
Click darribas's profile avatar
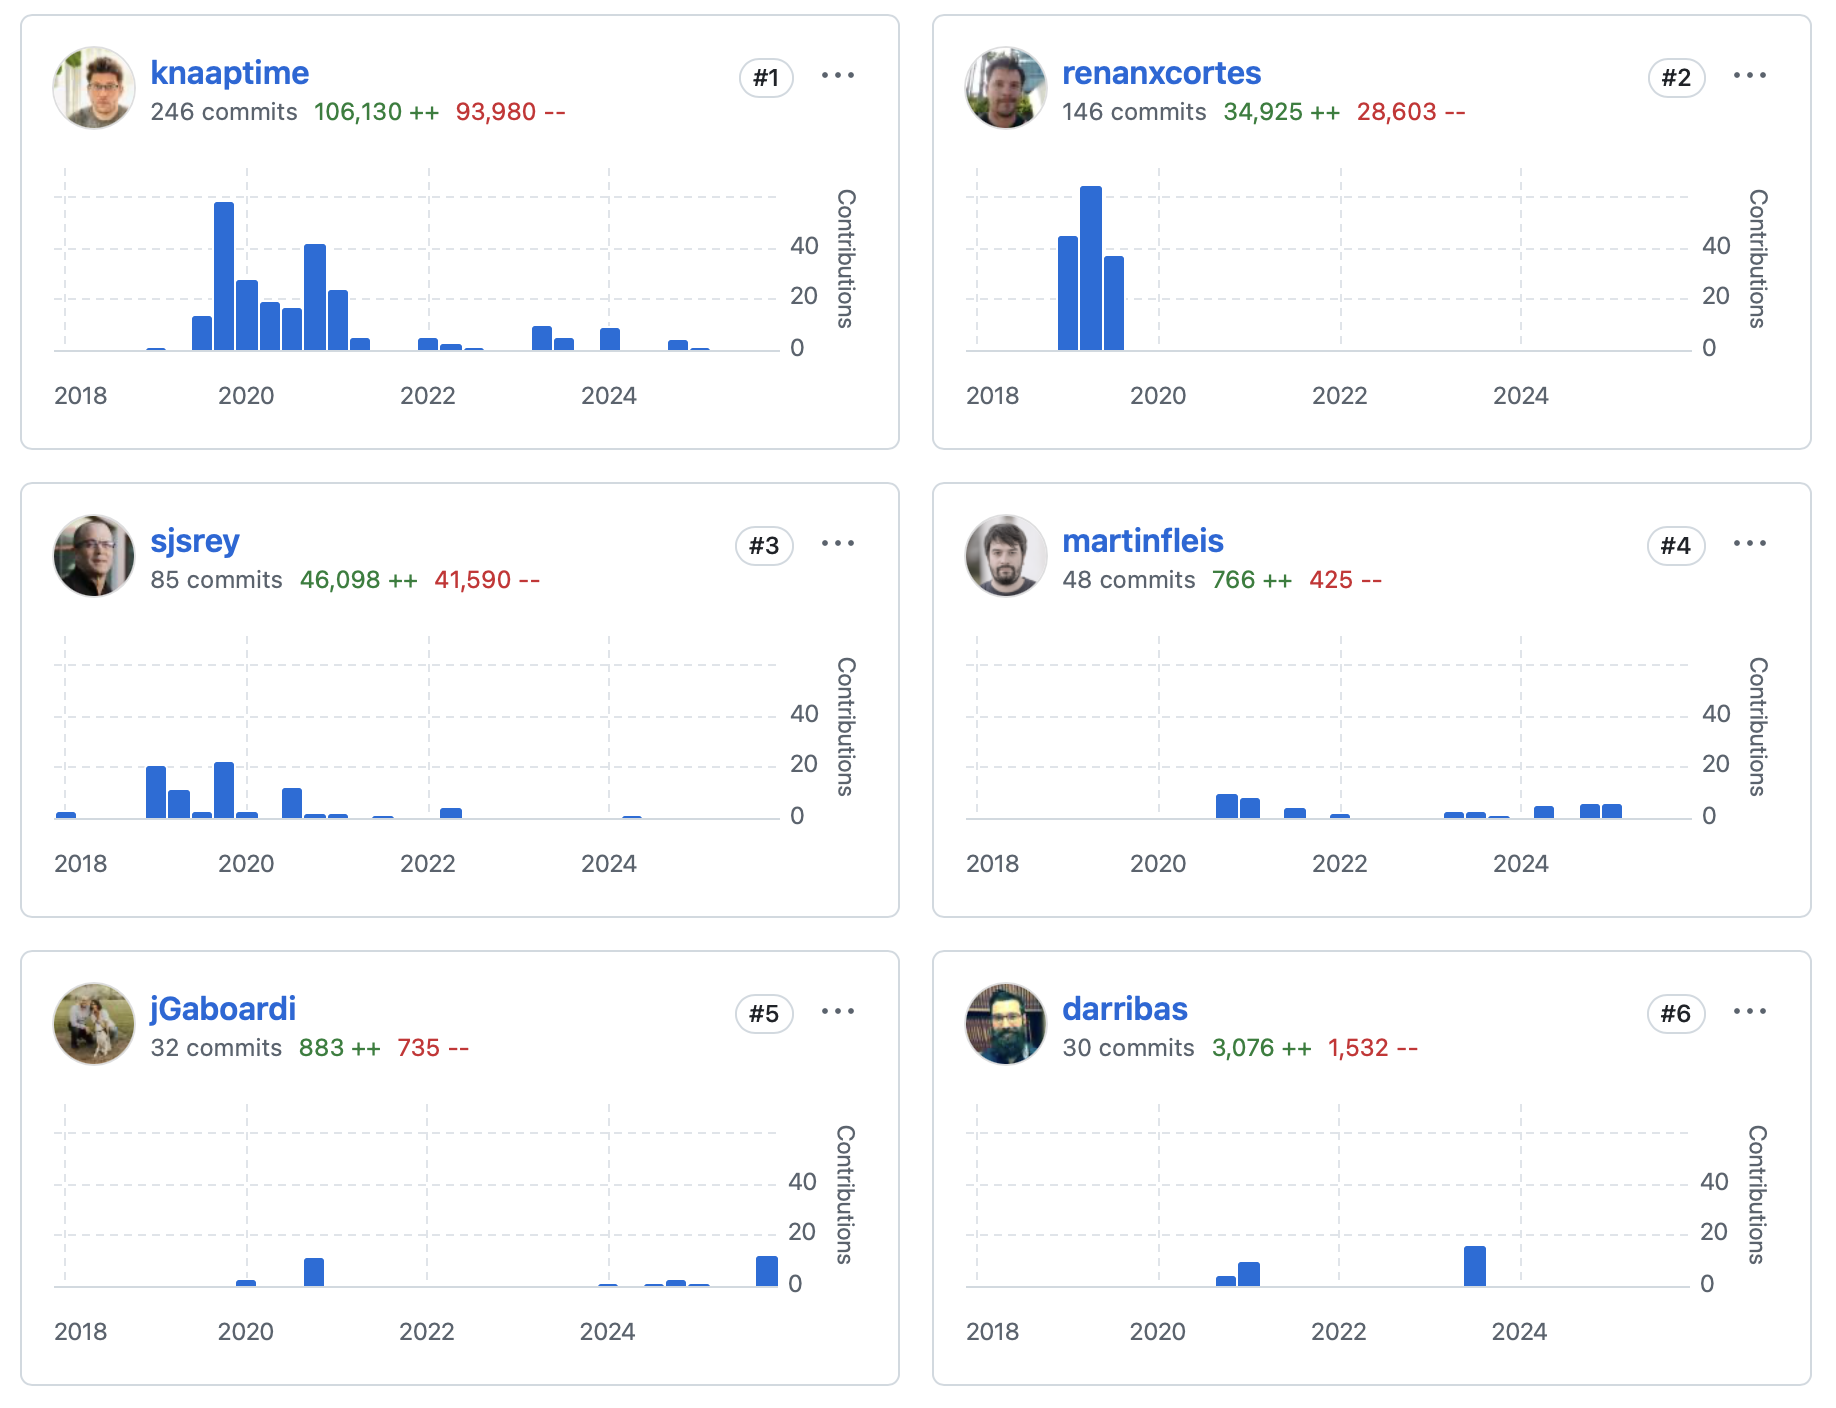pyautogui.click(x=1006, y=1024)
